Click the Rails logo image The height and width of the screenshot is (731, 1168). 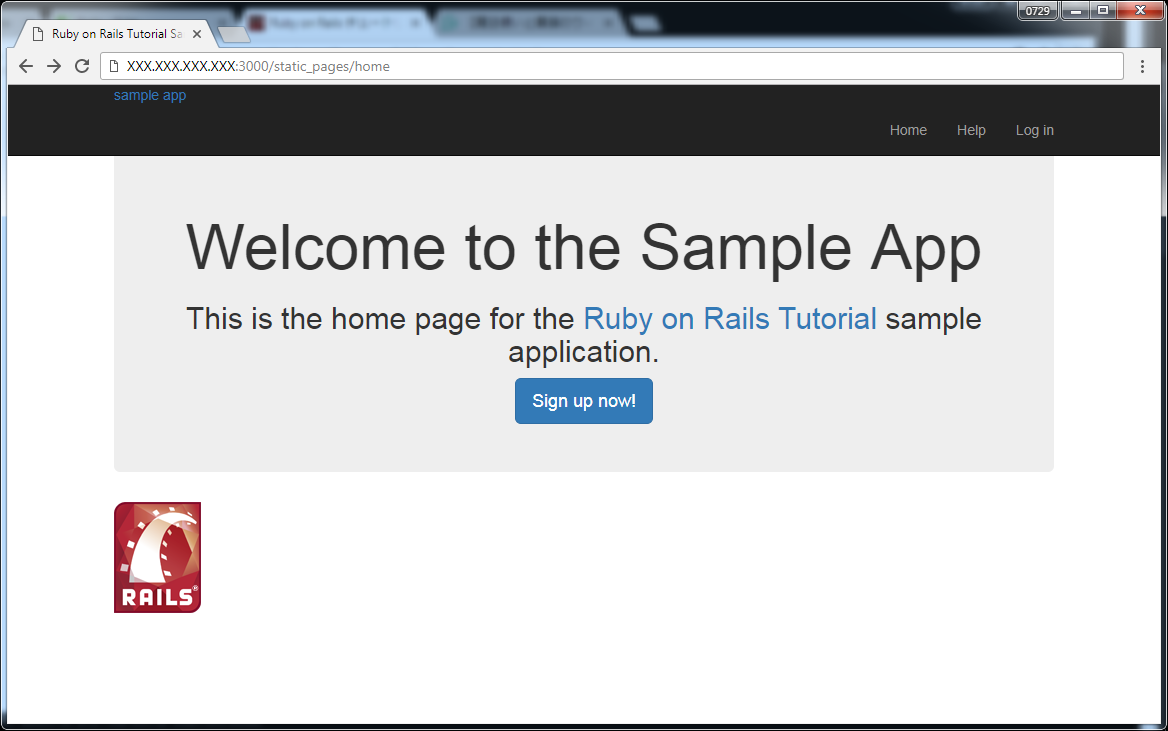coord(157,557)
